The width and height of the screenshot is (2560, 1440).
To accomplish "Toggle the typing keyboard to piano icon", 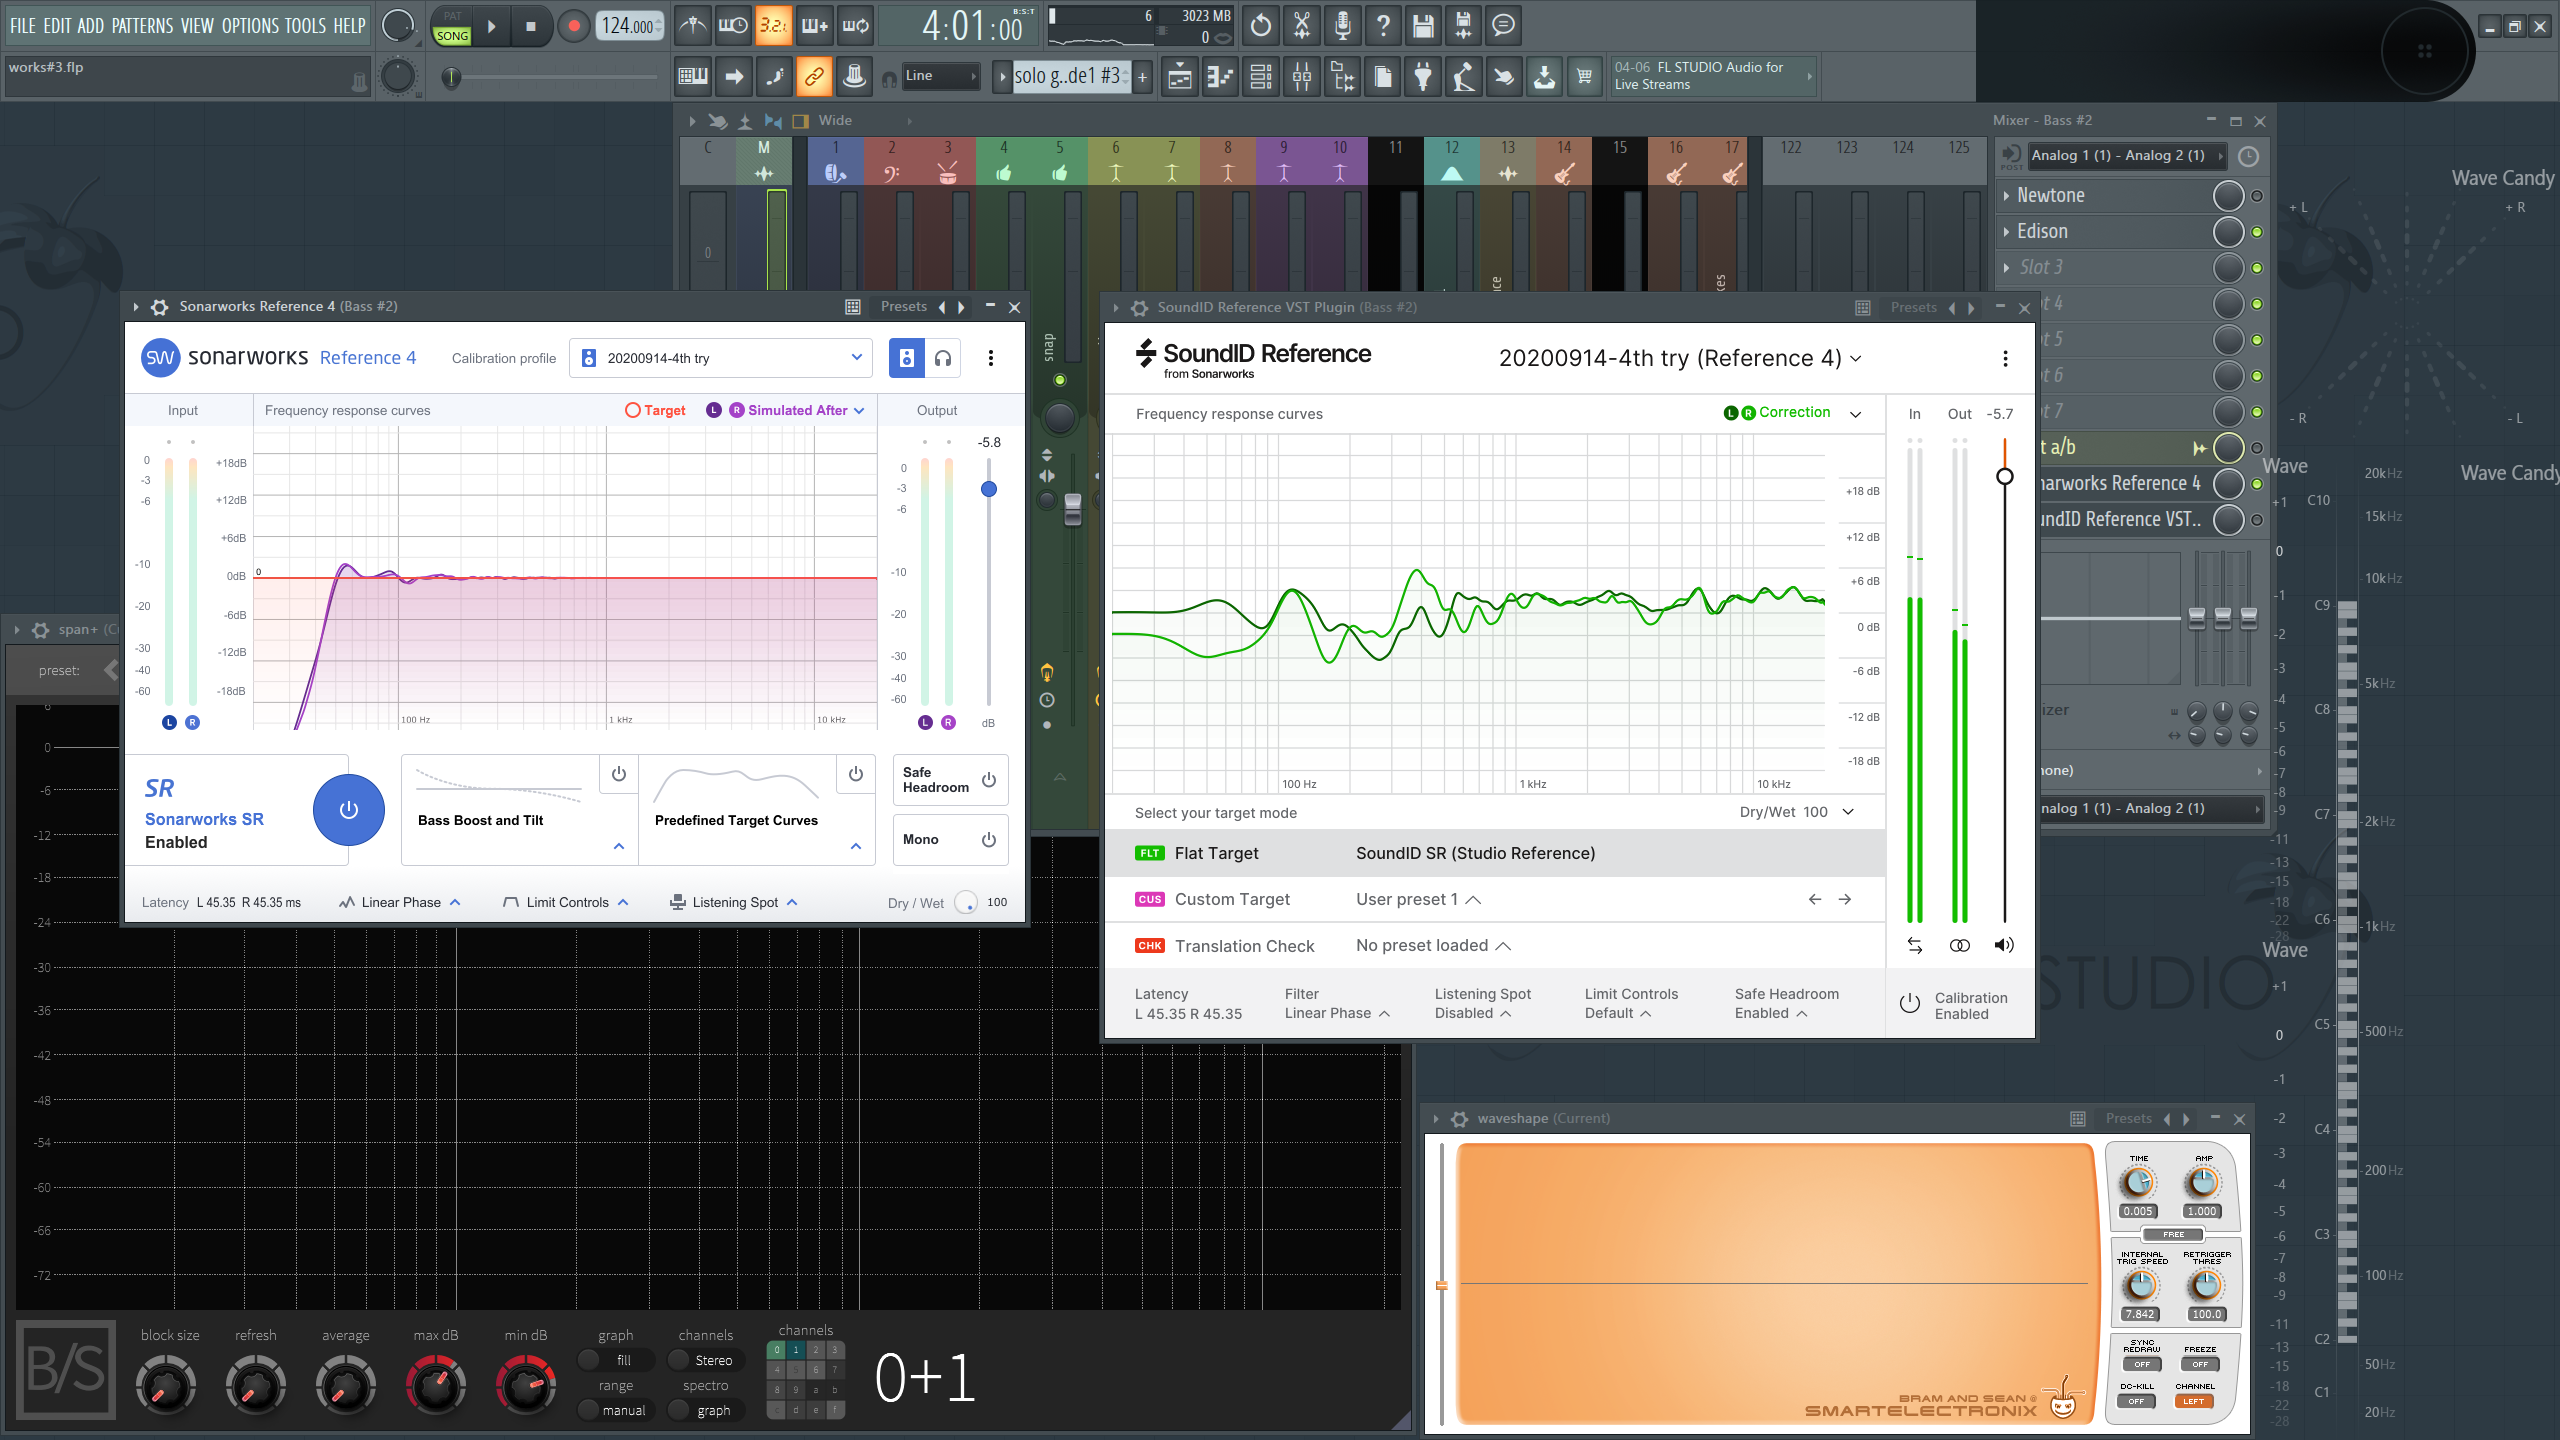I will click(693, 76).
